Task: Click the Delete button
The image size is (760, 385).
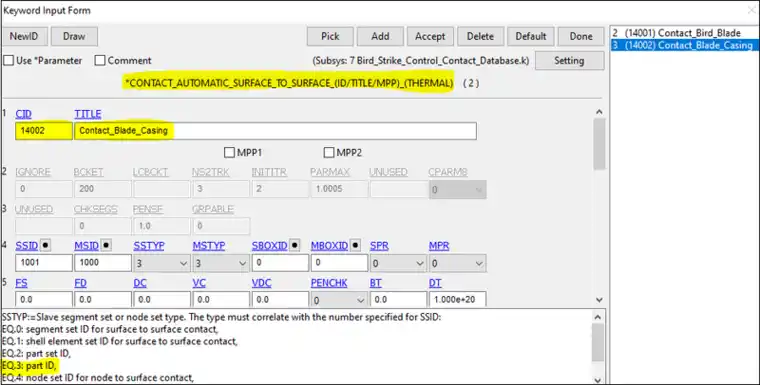Action: (x=480, y=36)
